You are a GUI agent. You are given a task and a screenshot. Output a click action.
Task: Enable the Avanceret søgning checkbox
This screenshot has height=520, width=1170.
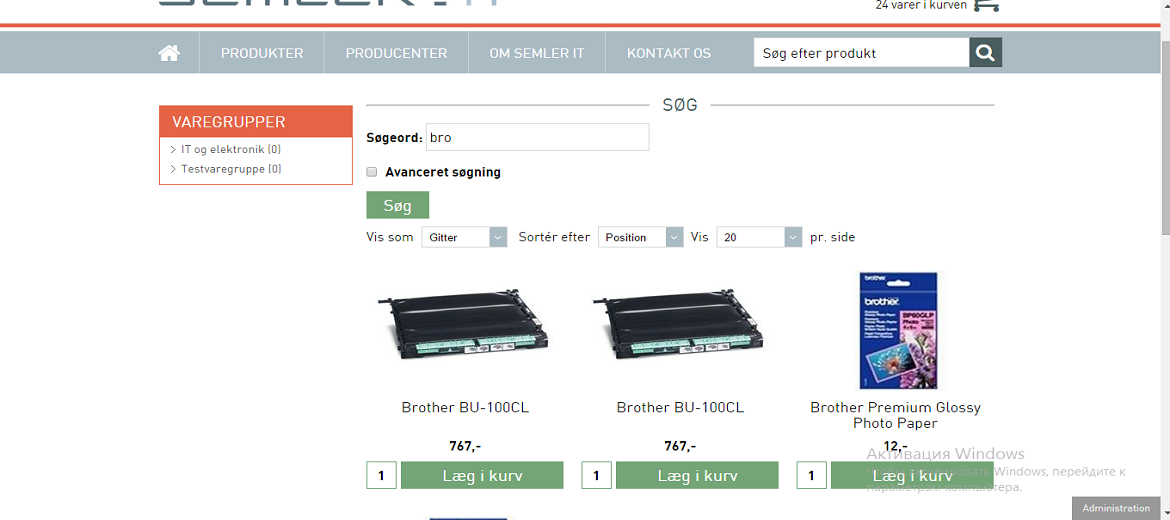click(x=372, y=172)
